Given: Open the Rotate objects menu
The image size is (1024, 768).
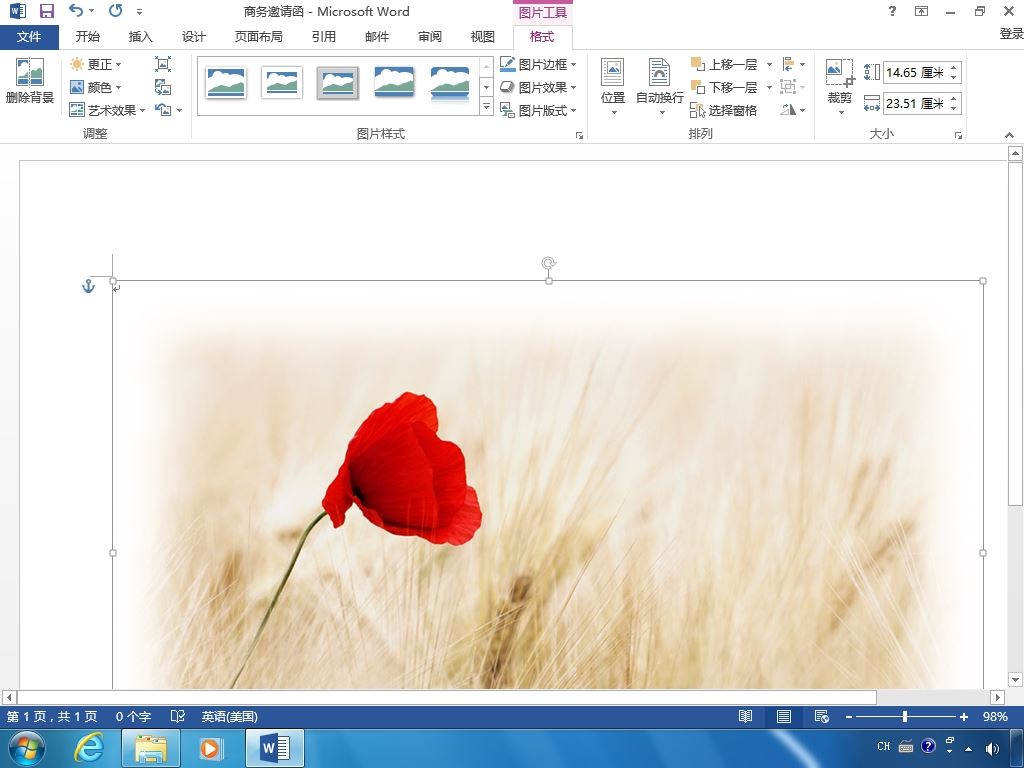Looking at the screenshot, I should 793,110.
